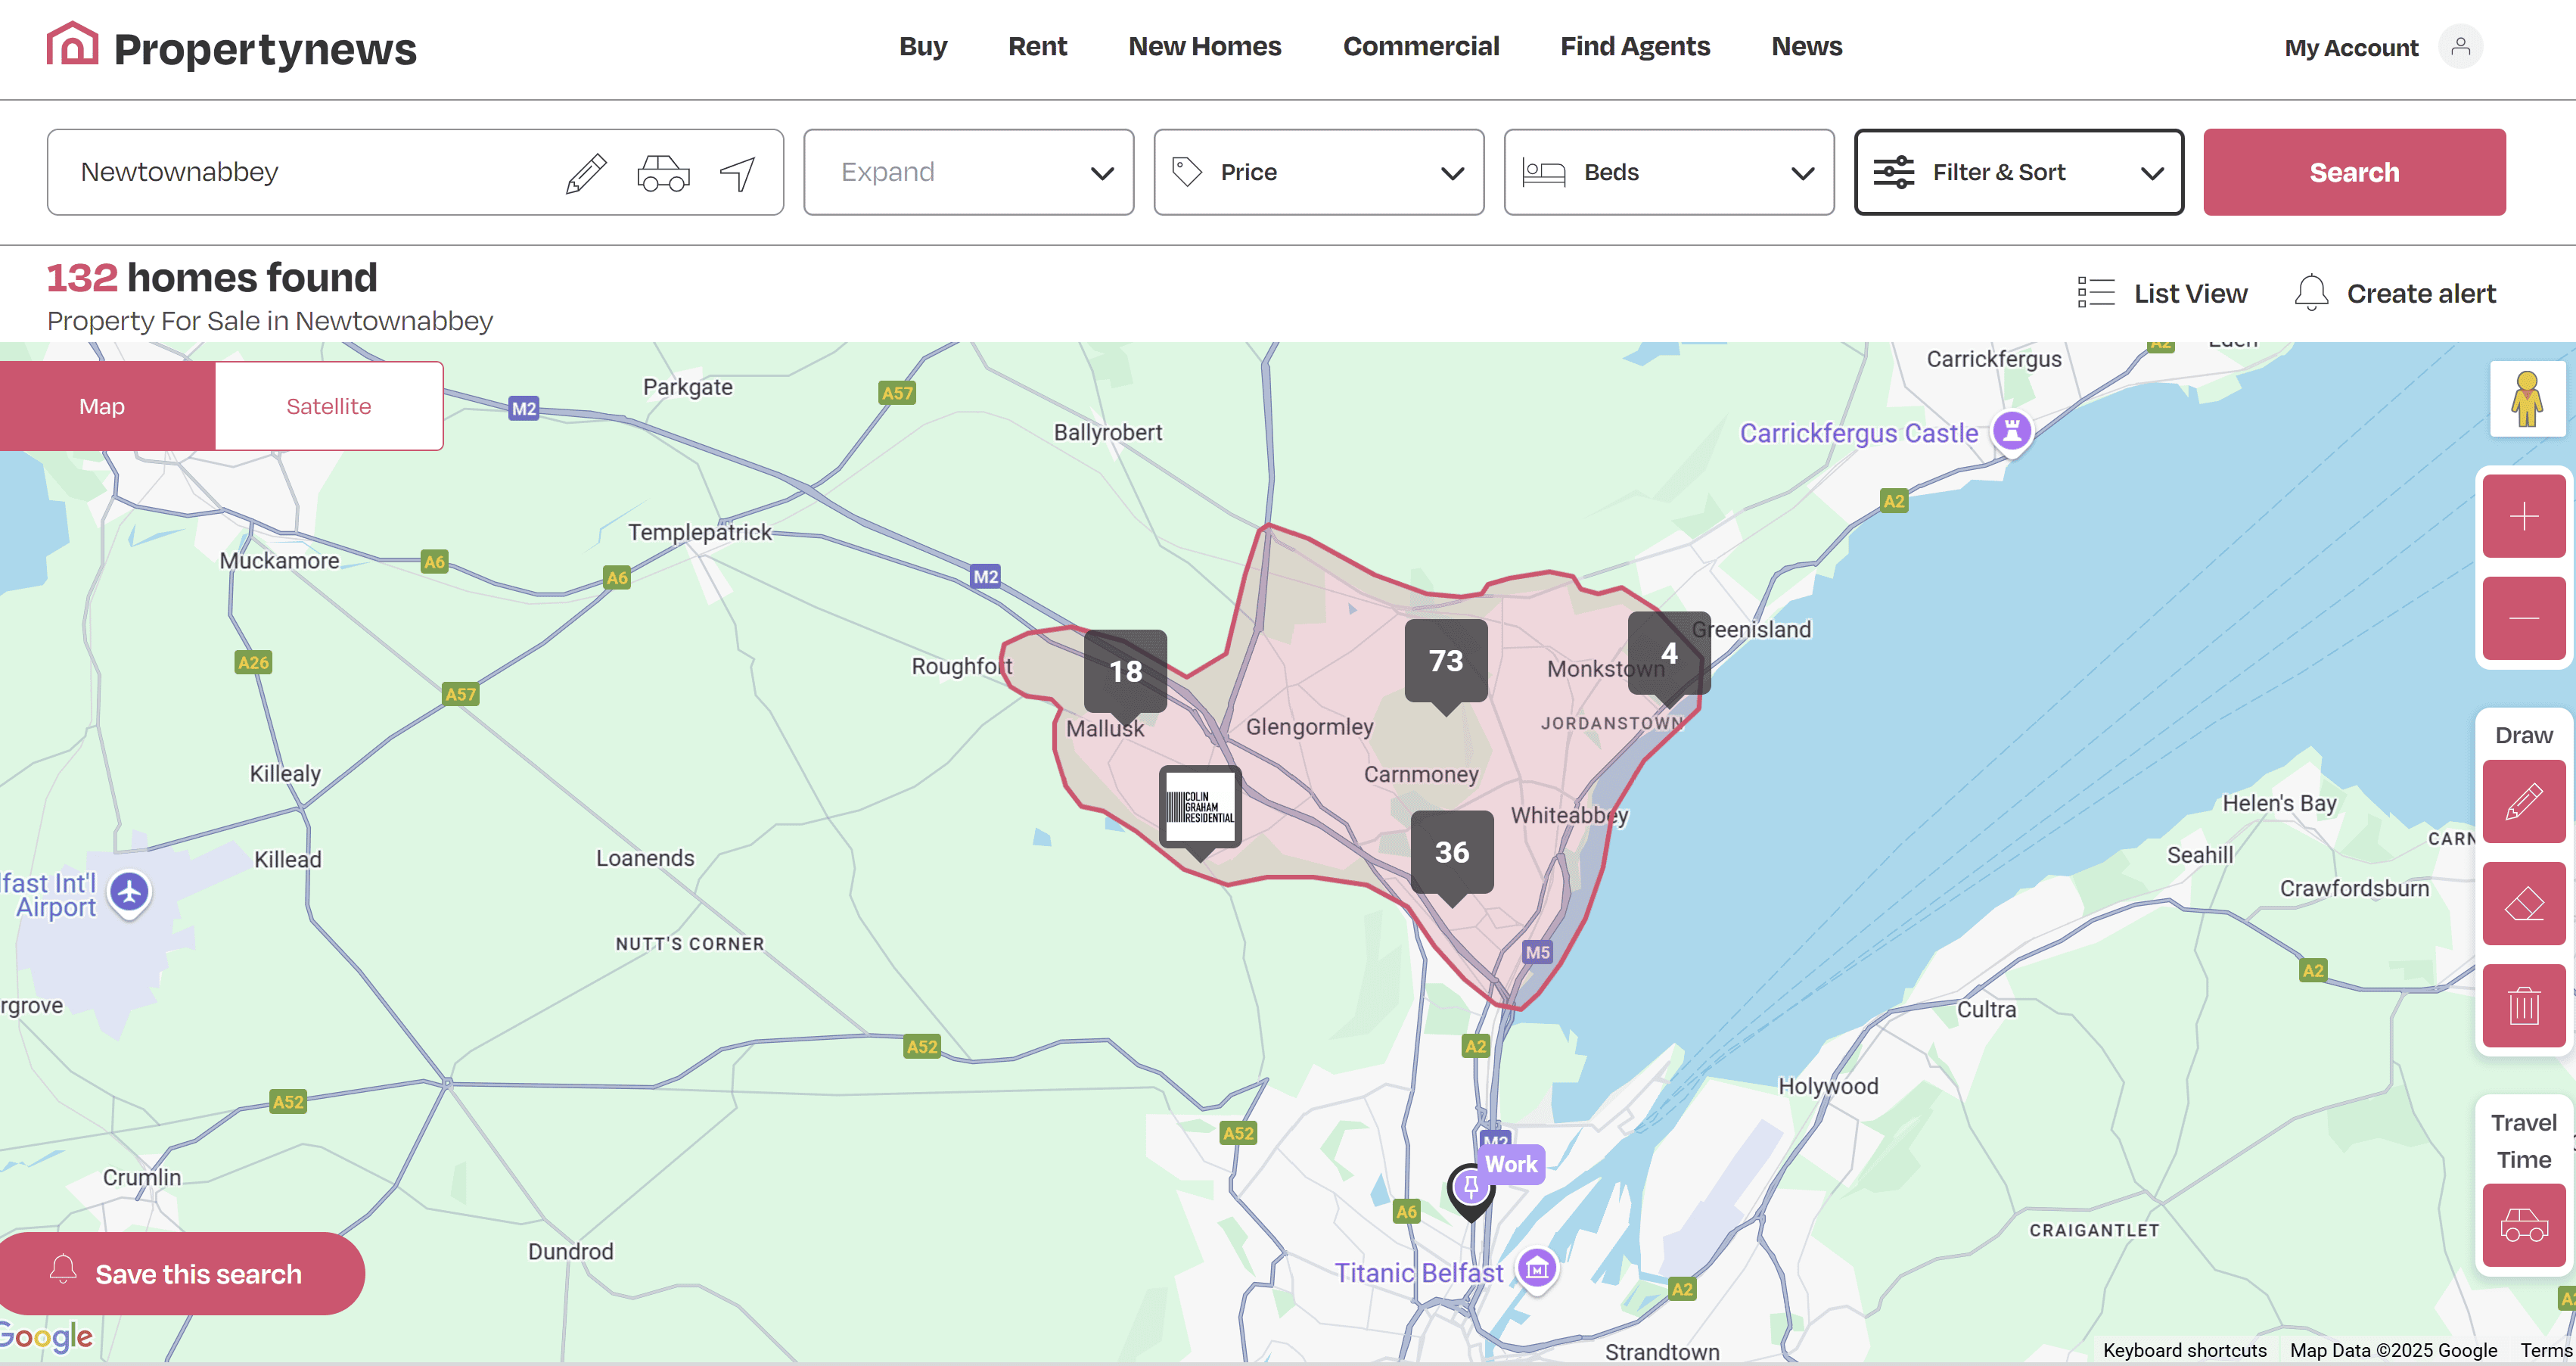
Task: Click Map Data ©2025 Google text
Action: click(2393, 1349)
